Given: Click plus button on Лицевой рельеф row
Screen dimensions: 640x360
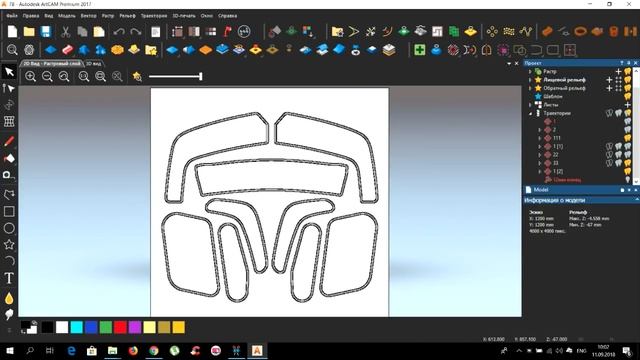Looking at the screenshot, I should tap(609, 80).
